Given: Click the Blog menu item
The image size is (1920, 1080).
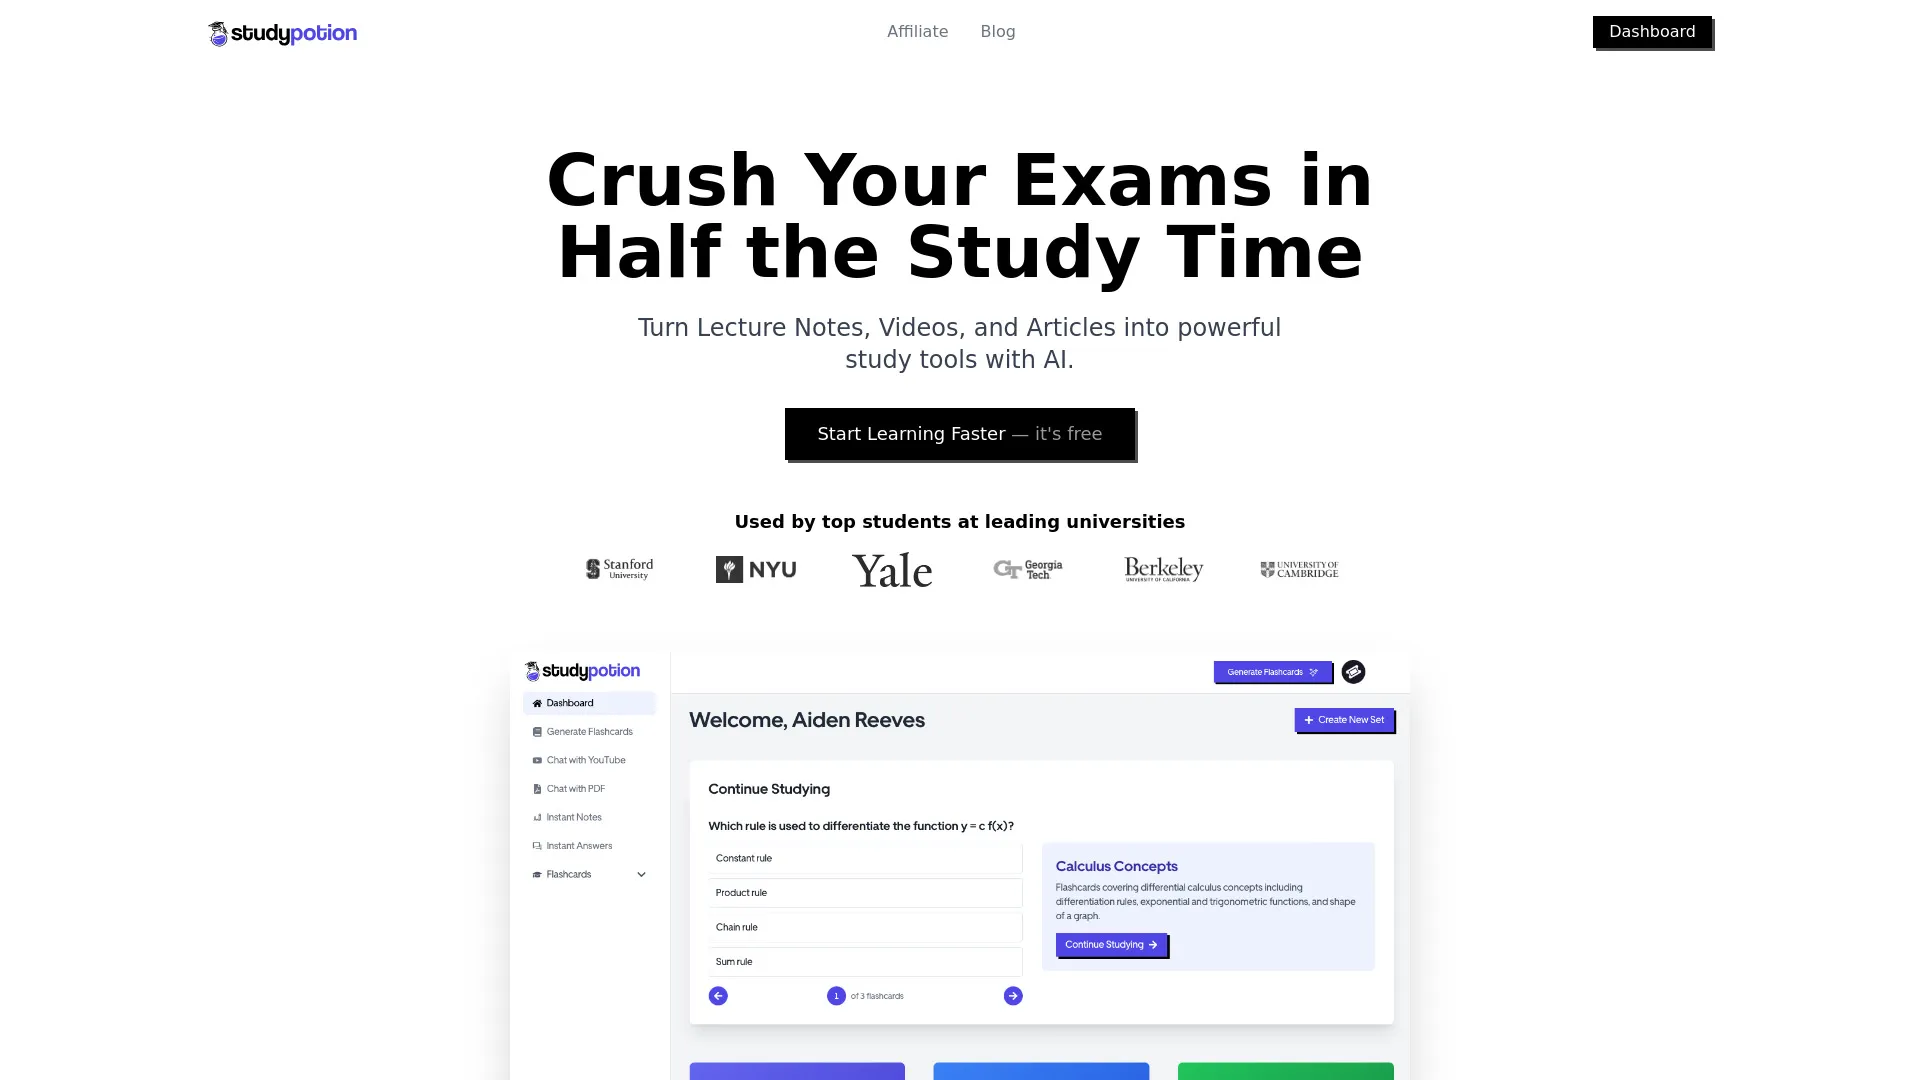Looking at the screenshot, I should coord(997,32).
